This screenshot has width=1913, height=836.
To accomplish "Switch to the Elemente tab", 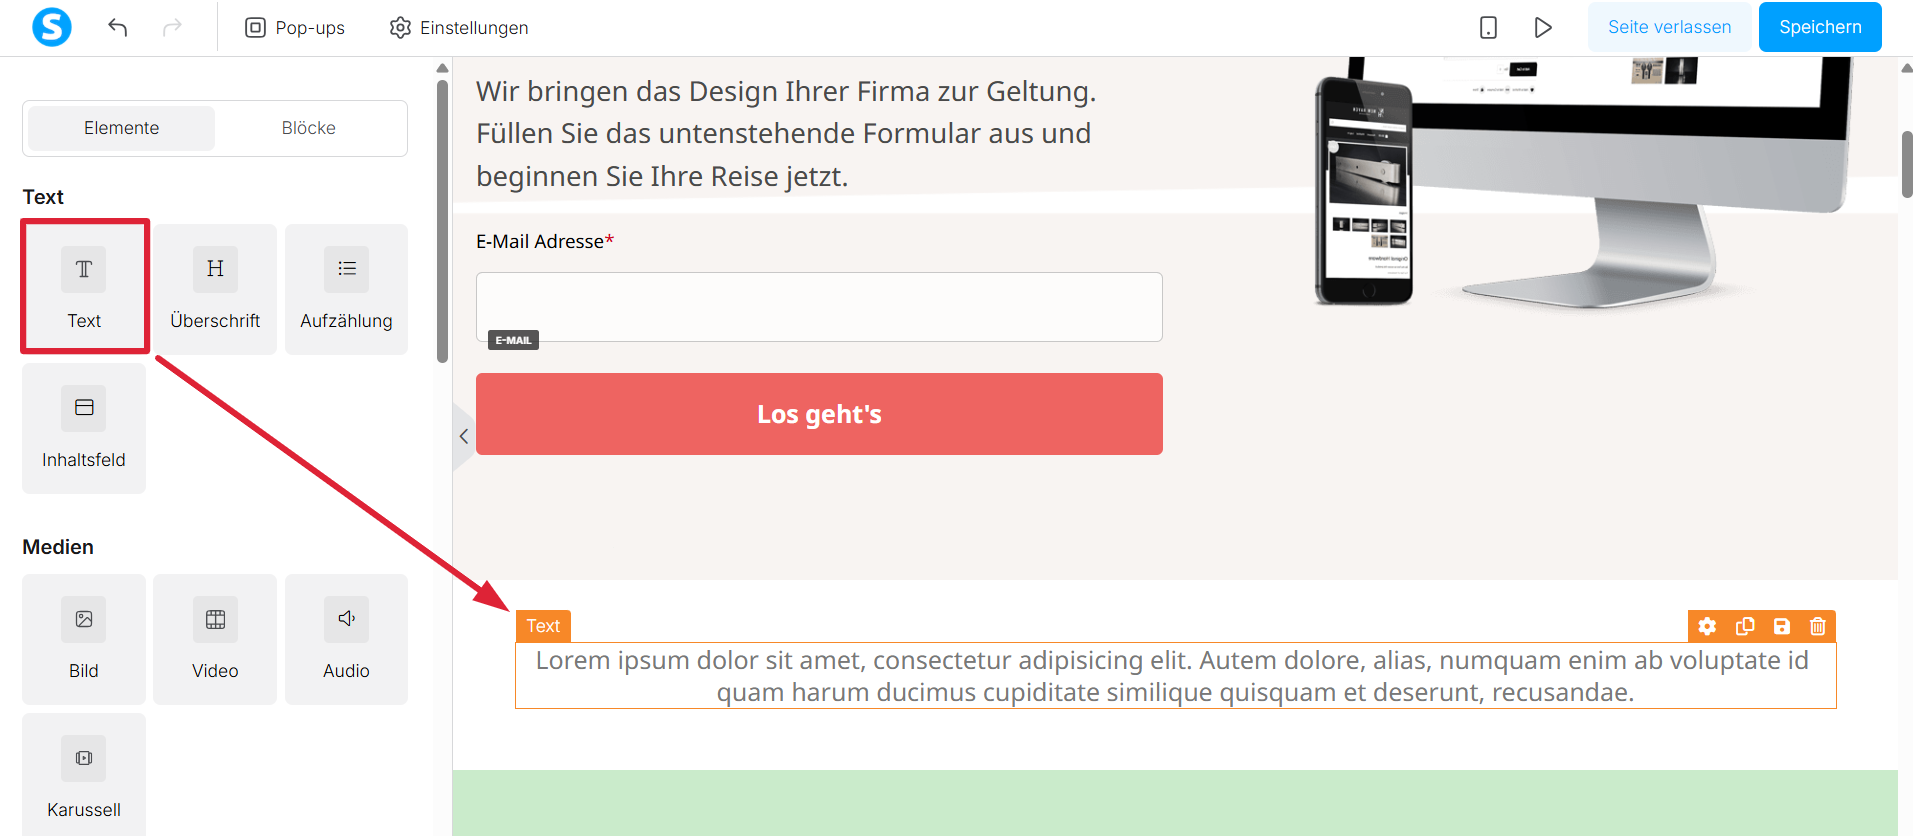I will [x=121, y=128].
